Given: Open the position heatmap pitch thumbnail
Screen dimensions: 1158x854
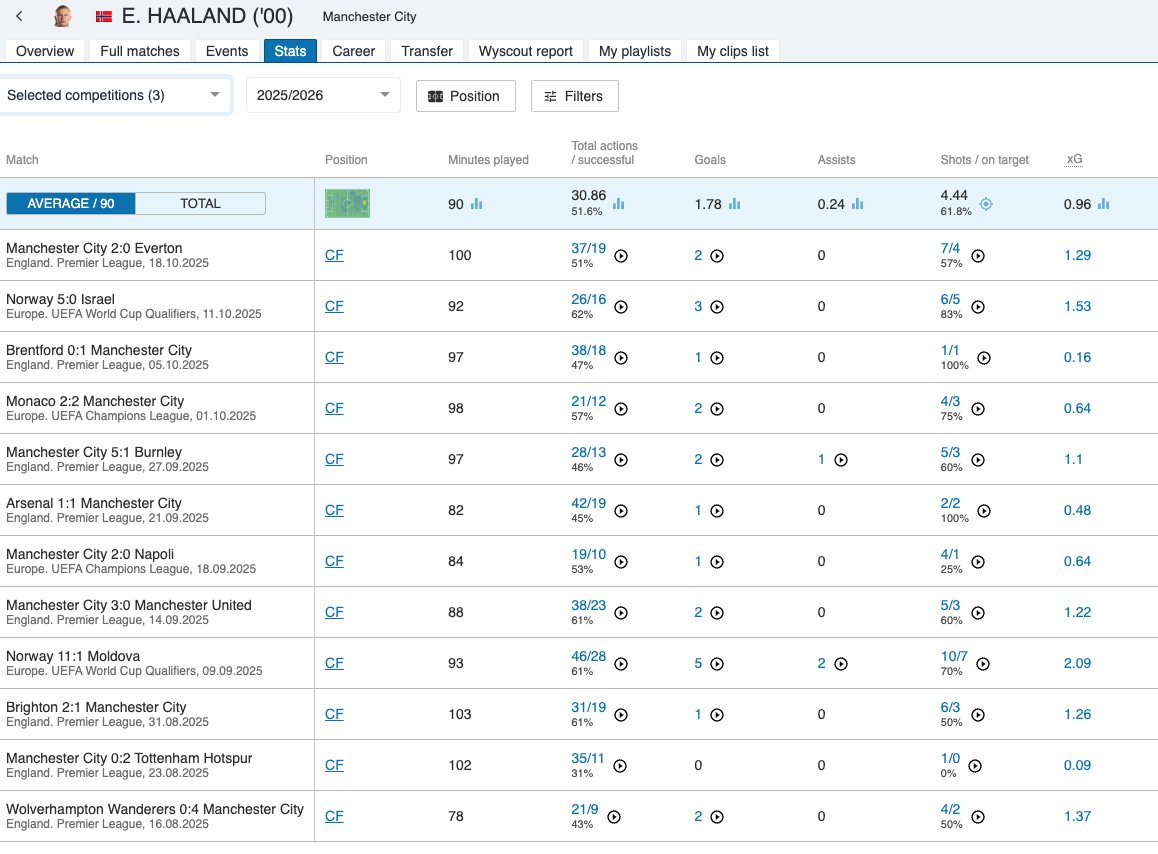Looking at the screenshot, I should (347, 203).
